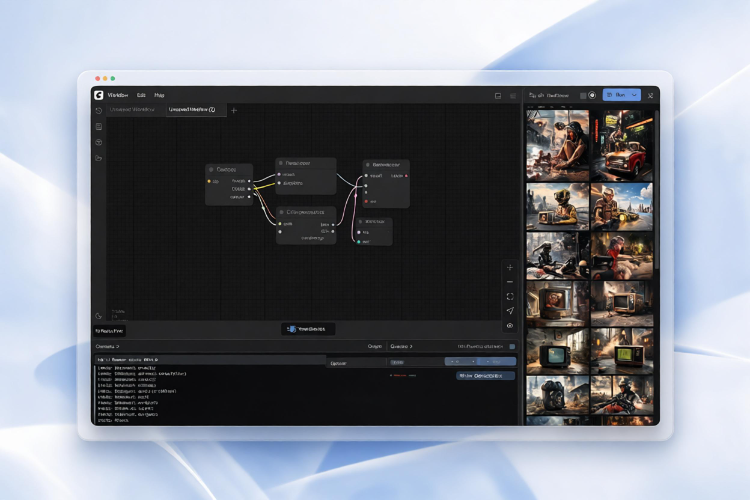Open thumbnail of TV with the green screen

[x=622, y=352]
